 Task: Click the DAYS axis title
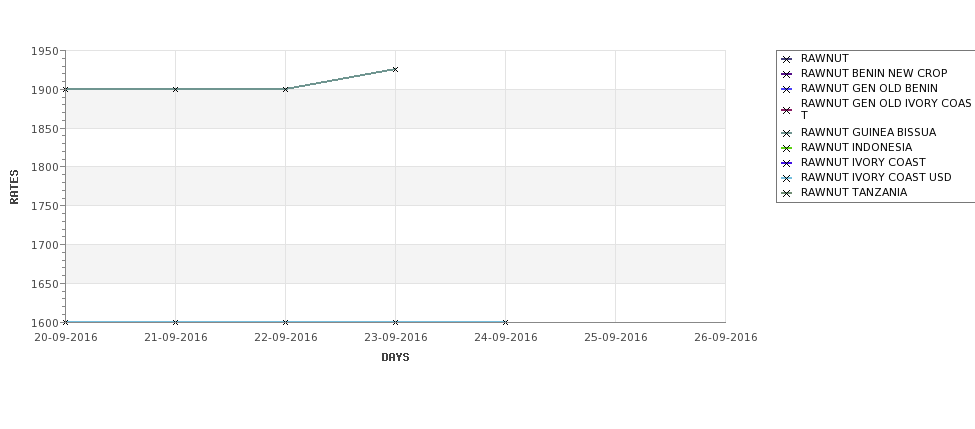point(395,358)
